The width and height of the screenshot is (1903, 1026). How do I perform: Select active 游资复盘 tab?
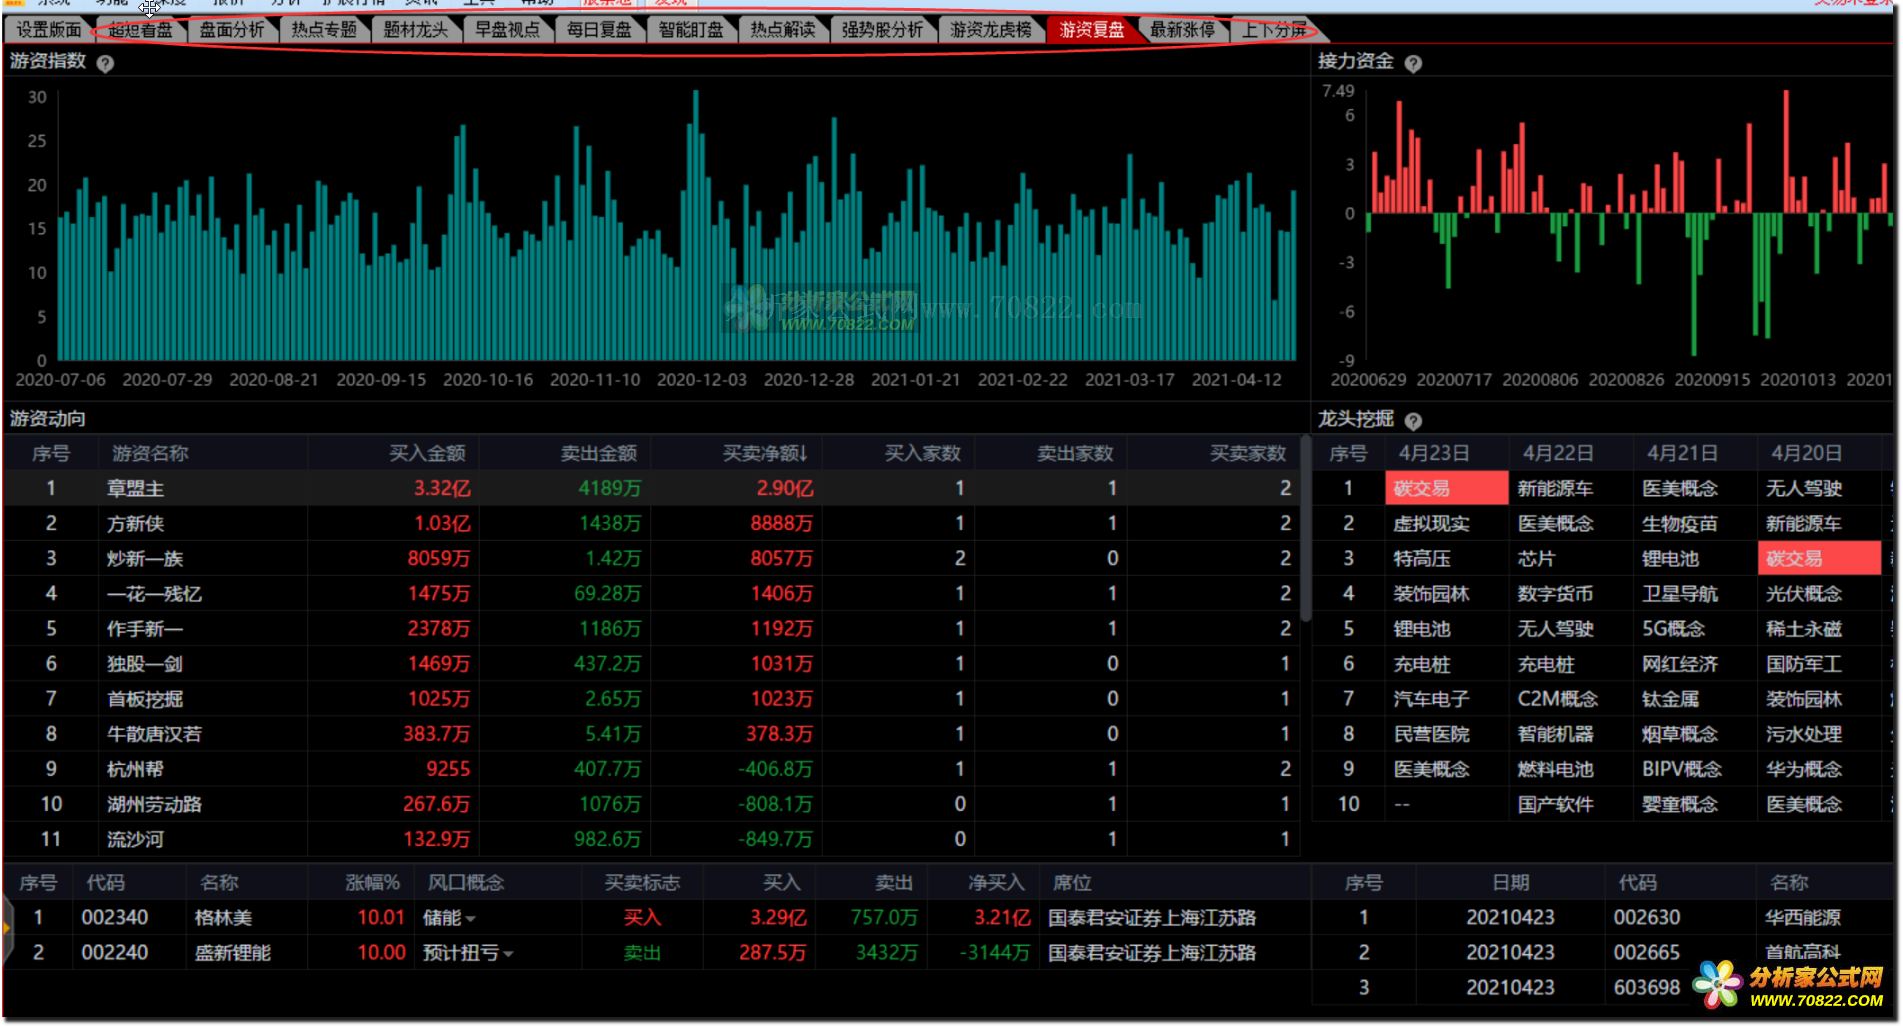point(1092,30)
